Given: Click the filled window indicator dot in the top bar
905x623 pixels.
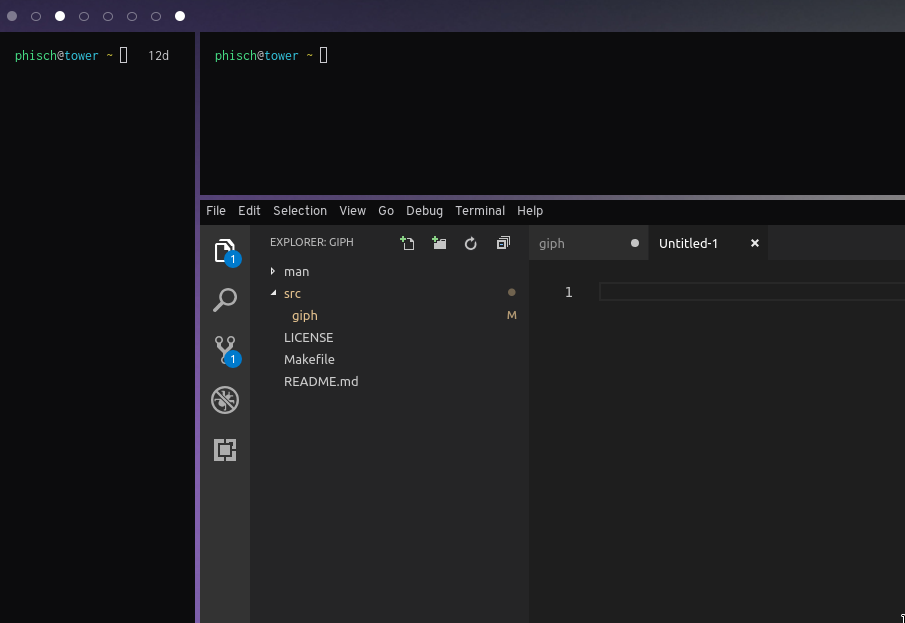Looking at the screenshot, I should click(x=59, y=16).
